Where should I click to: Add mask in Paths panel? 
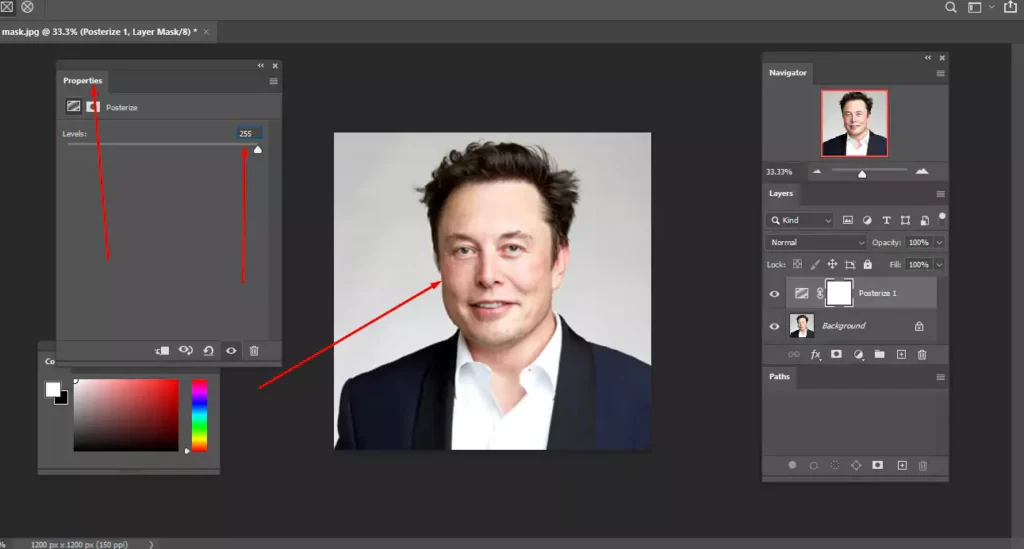pos(878,465)
